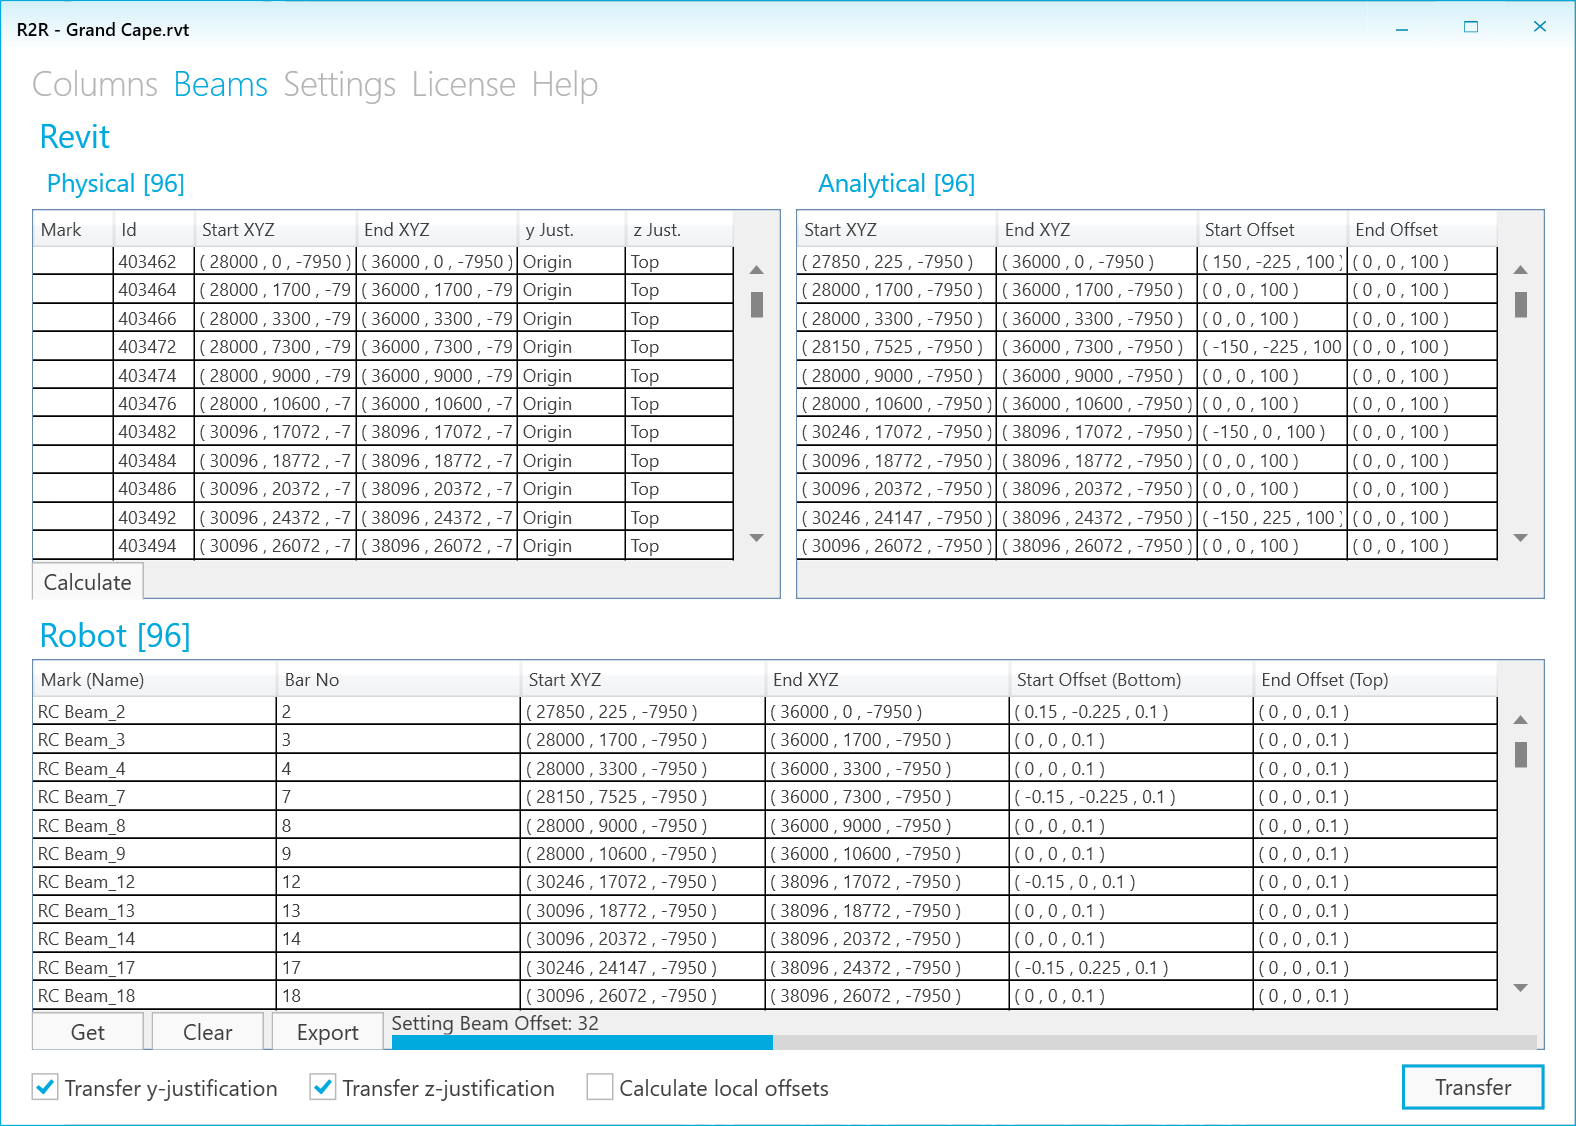This screenshot has height=1126, width=1576.
Task: Click the Export button
Action: [328, 1032]
